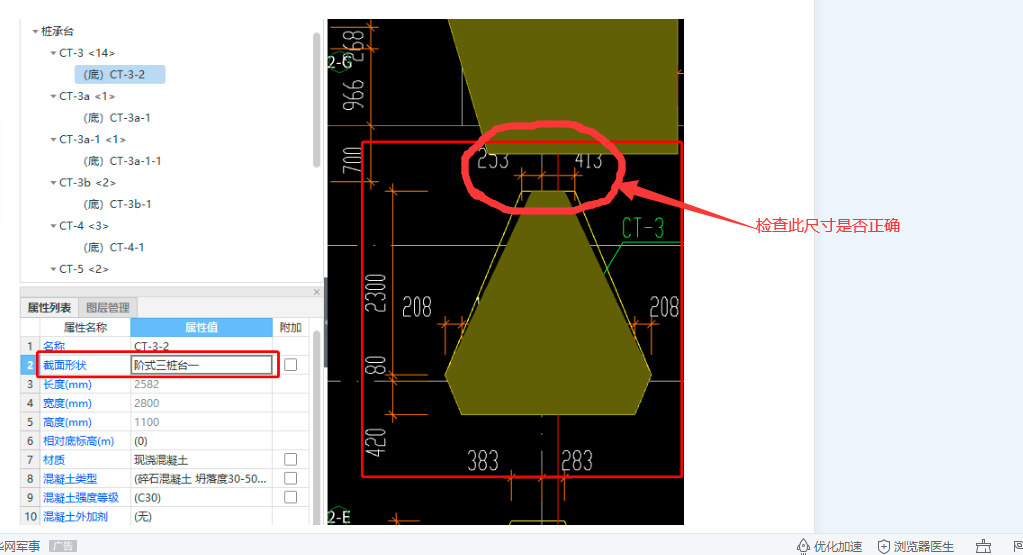Image resolution: width=1023 pixels, height=555 pixels.
Task: Click the 长度(mm) property name
Action: point(67,384)
